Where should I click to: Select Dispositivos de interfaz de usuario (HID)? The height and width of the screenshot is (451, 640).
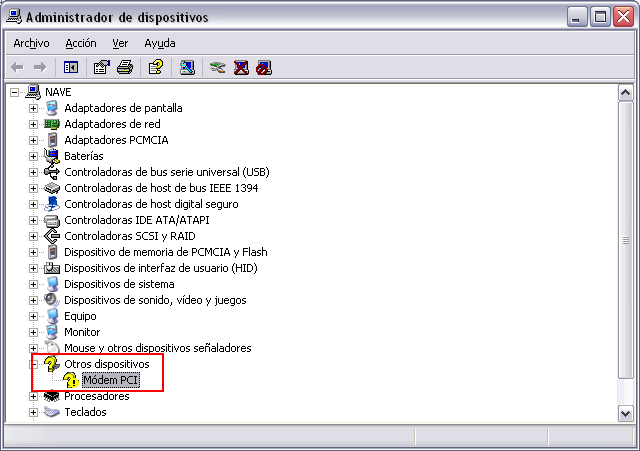click(160, 268)
